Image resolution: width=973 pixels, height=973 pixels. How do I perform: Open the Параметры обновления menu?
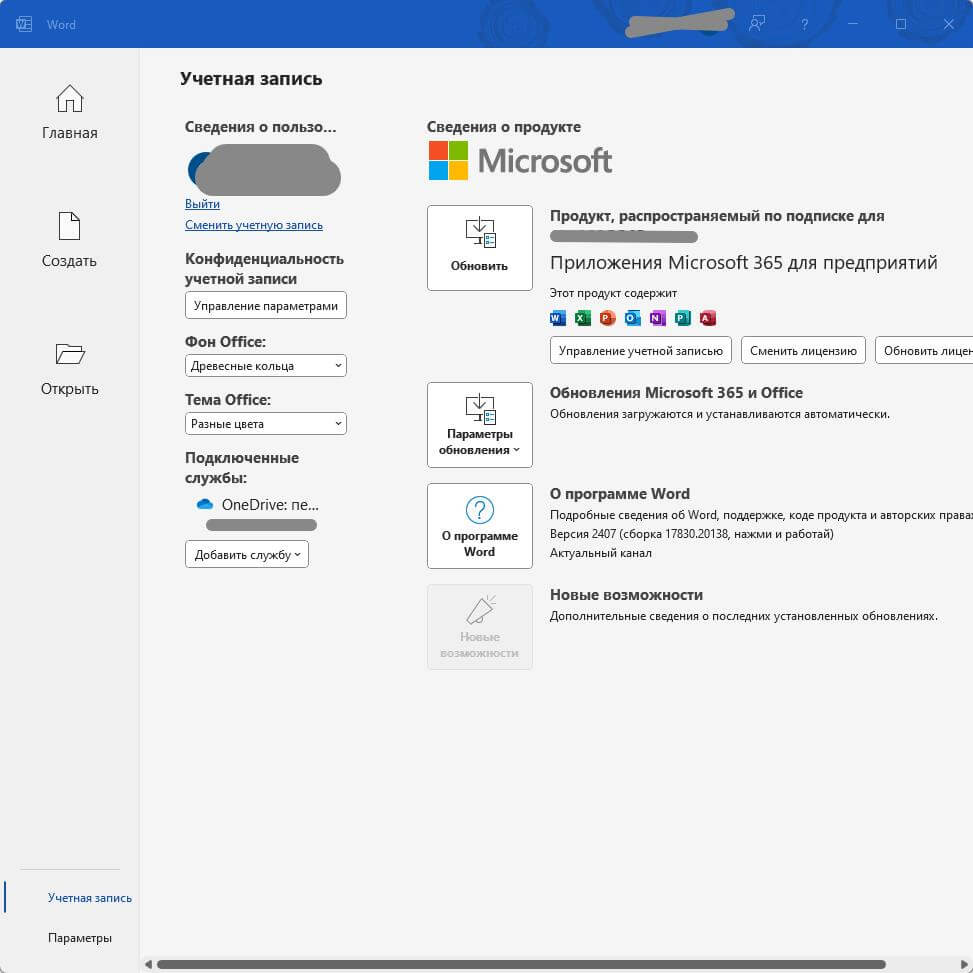[480, 425]
